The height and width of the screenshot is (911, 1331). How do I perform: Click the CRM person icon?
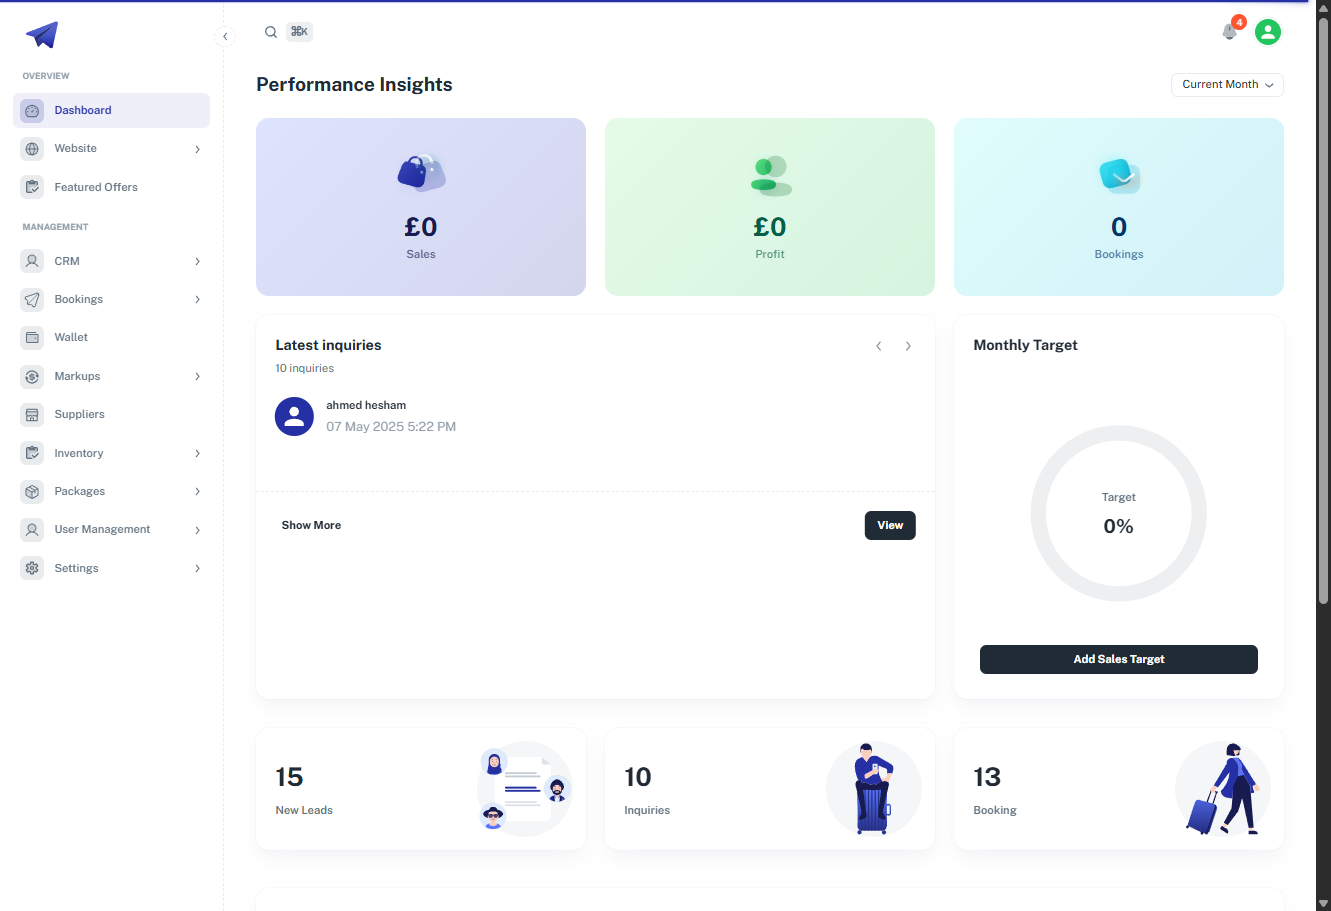[32, 261]
